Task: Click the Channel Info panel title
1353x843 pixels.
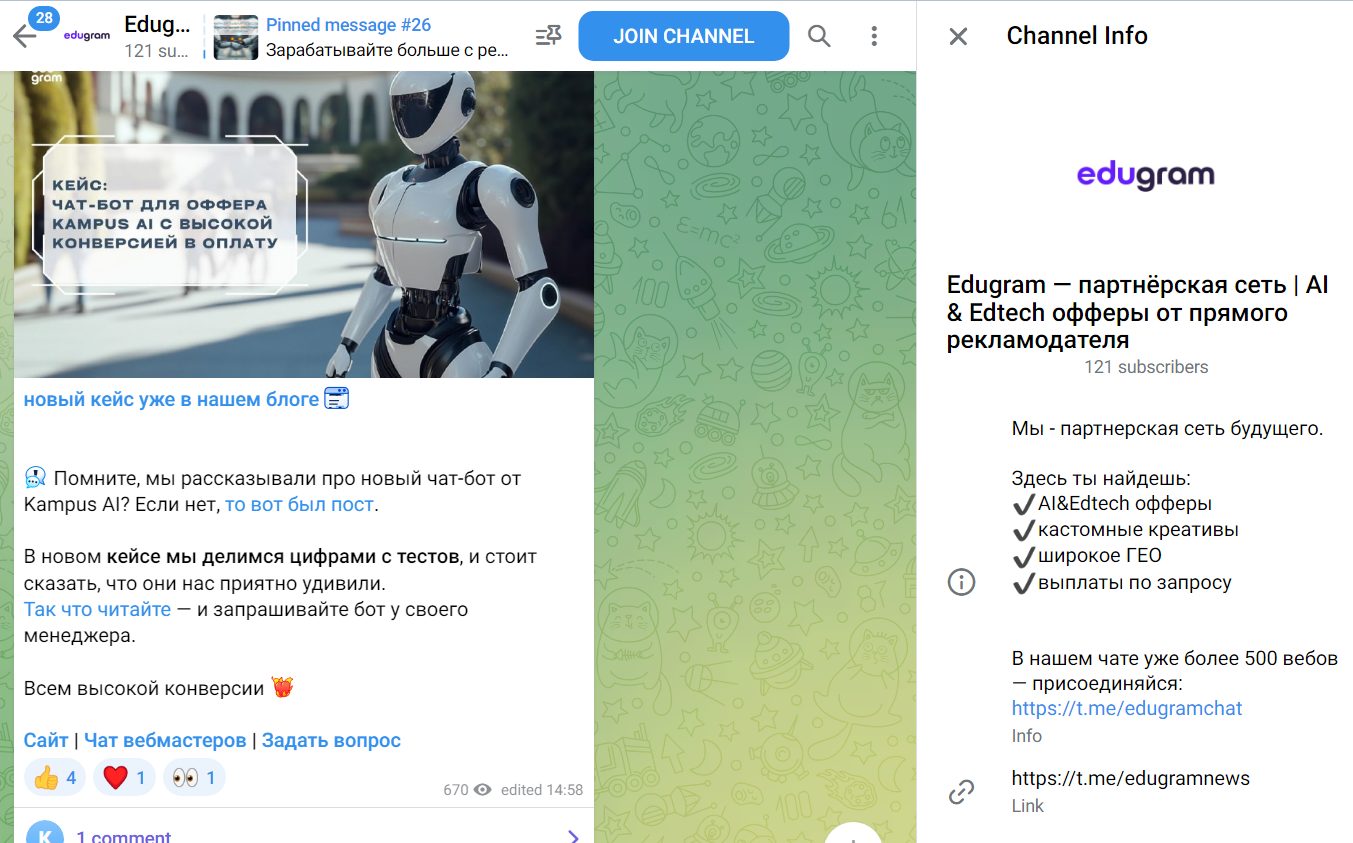Action: click(1077, 36)
